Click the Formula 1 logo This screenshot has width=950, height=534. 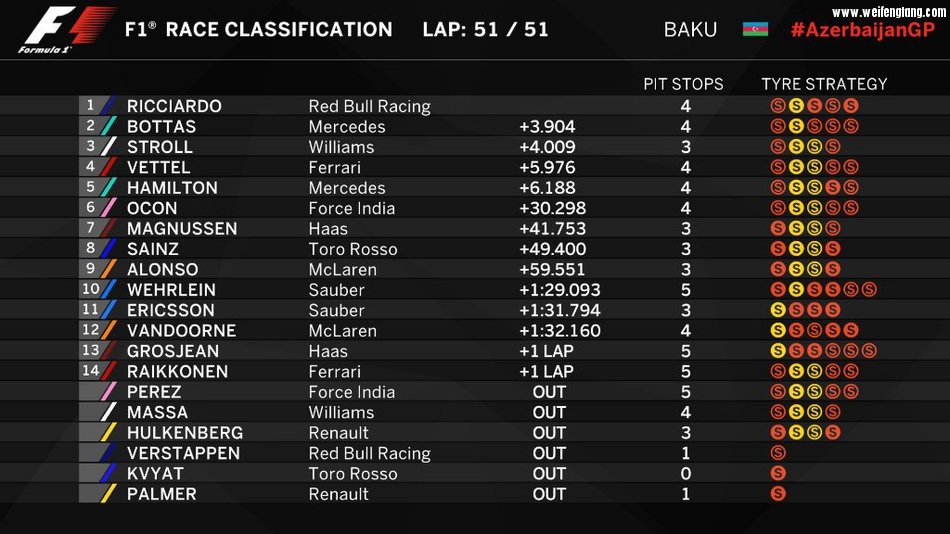pyautogui.click(x=68, y=29)
